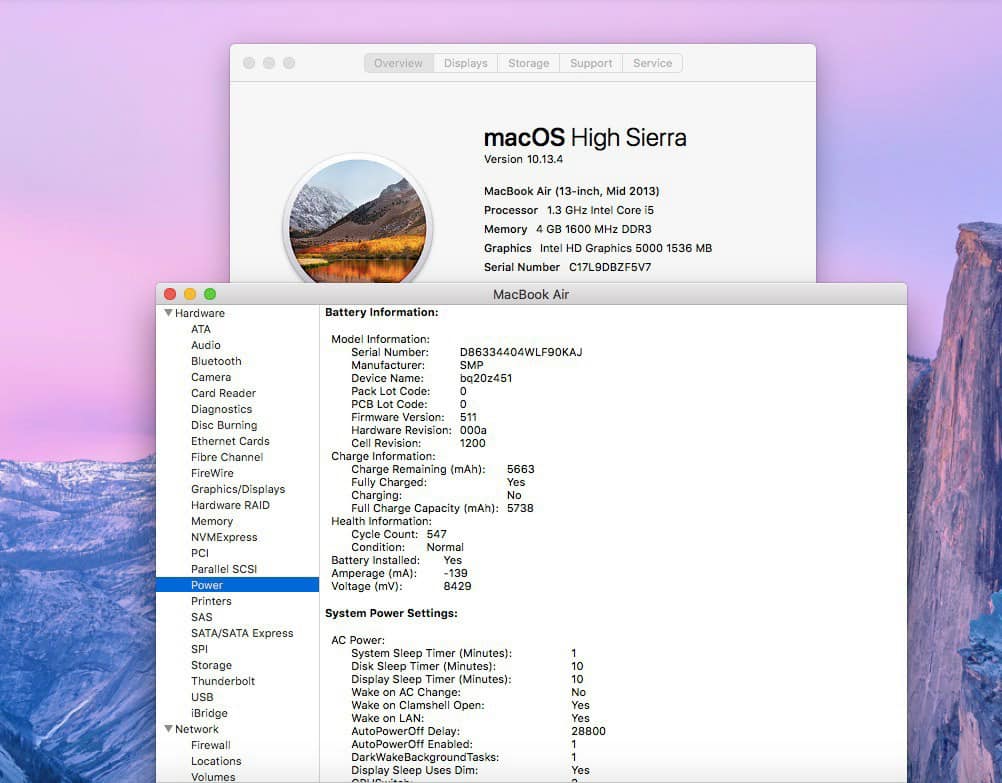Image resolution: width=1002 pixels, height=783 pixels.
Task: Choose Memory in the hardware list
Action: (212, 521)
